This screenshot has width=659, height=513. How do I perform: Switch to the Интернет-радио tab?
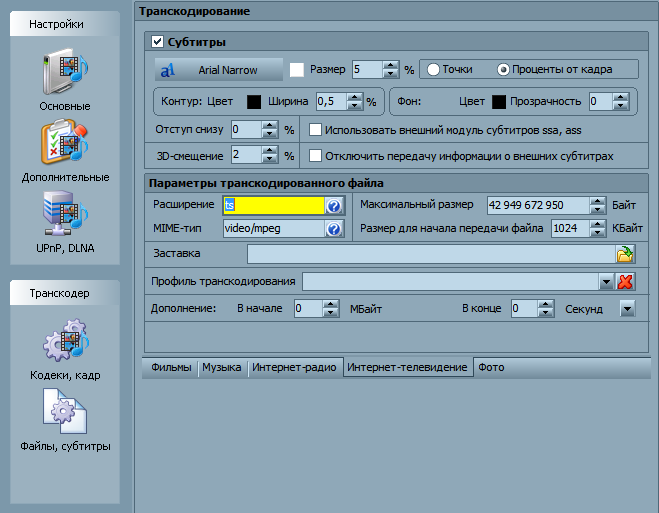(x=294, y=367)
